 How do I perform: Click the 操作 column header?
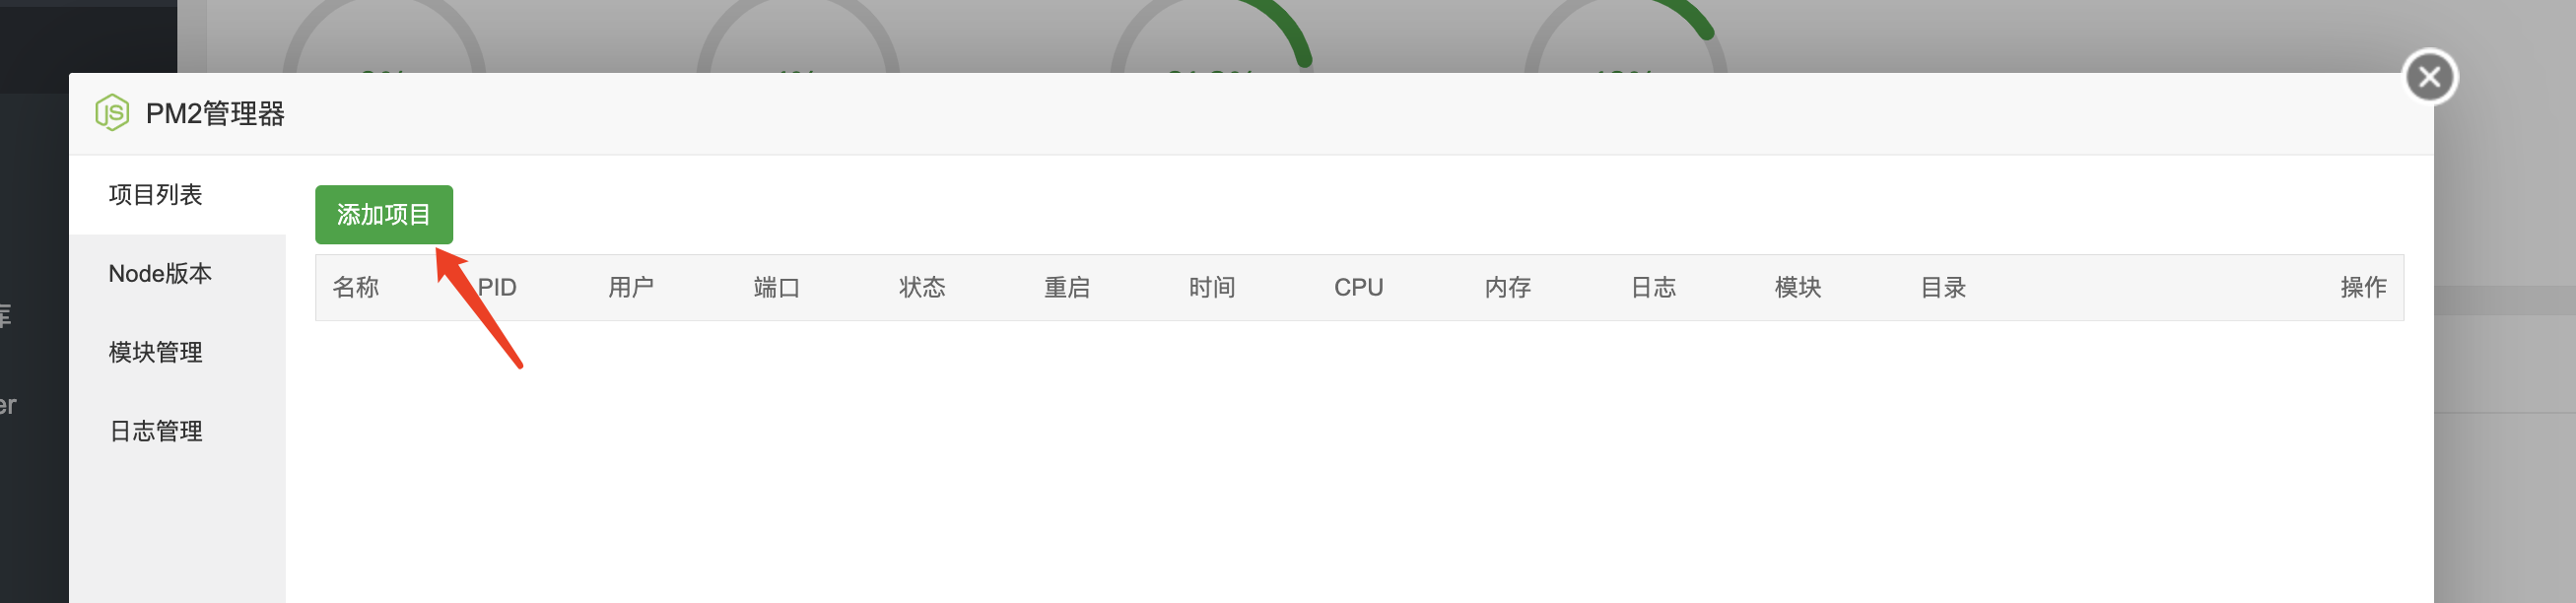[2363, 288]
